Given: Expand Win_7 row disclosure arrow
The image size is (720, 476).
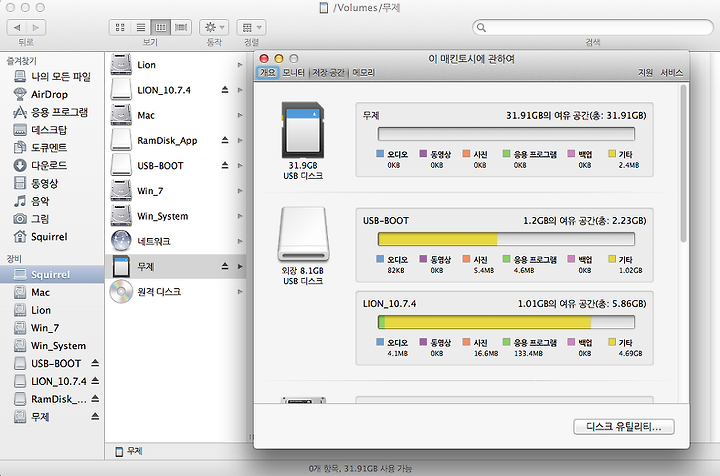Looking at the screenshot, I should click(x=240, y=191).
